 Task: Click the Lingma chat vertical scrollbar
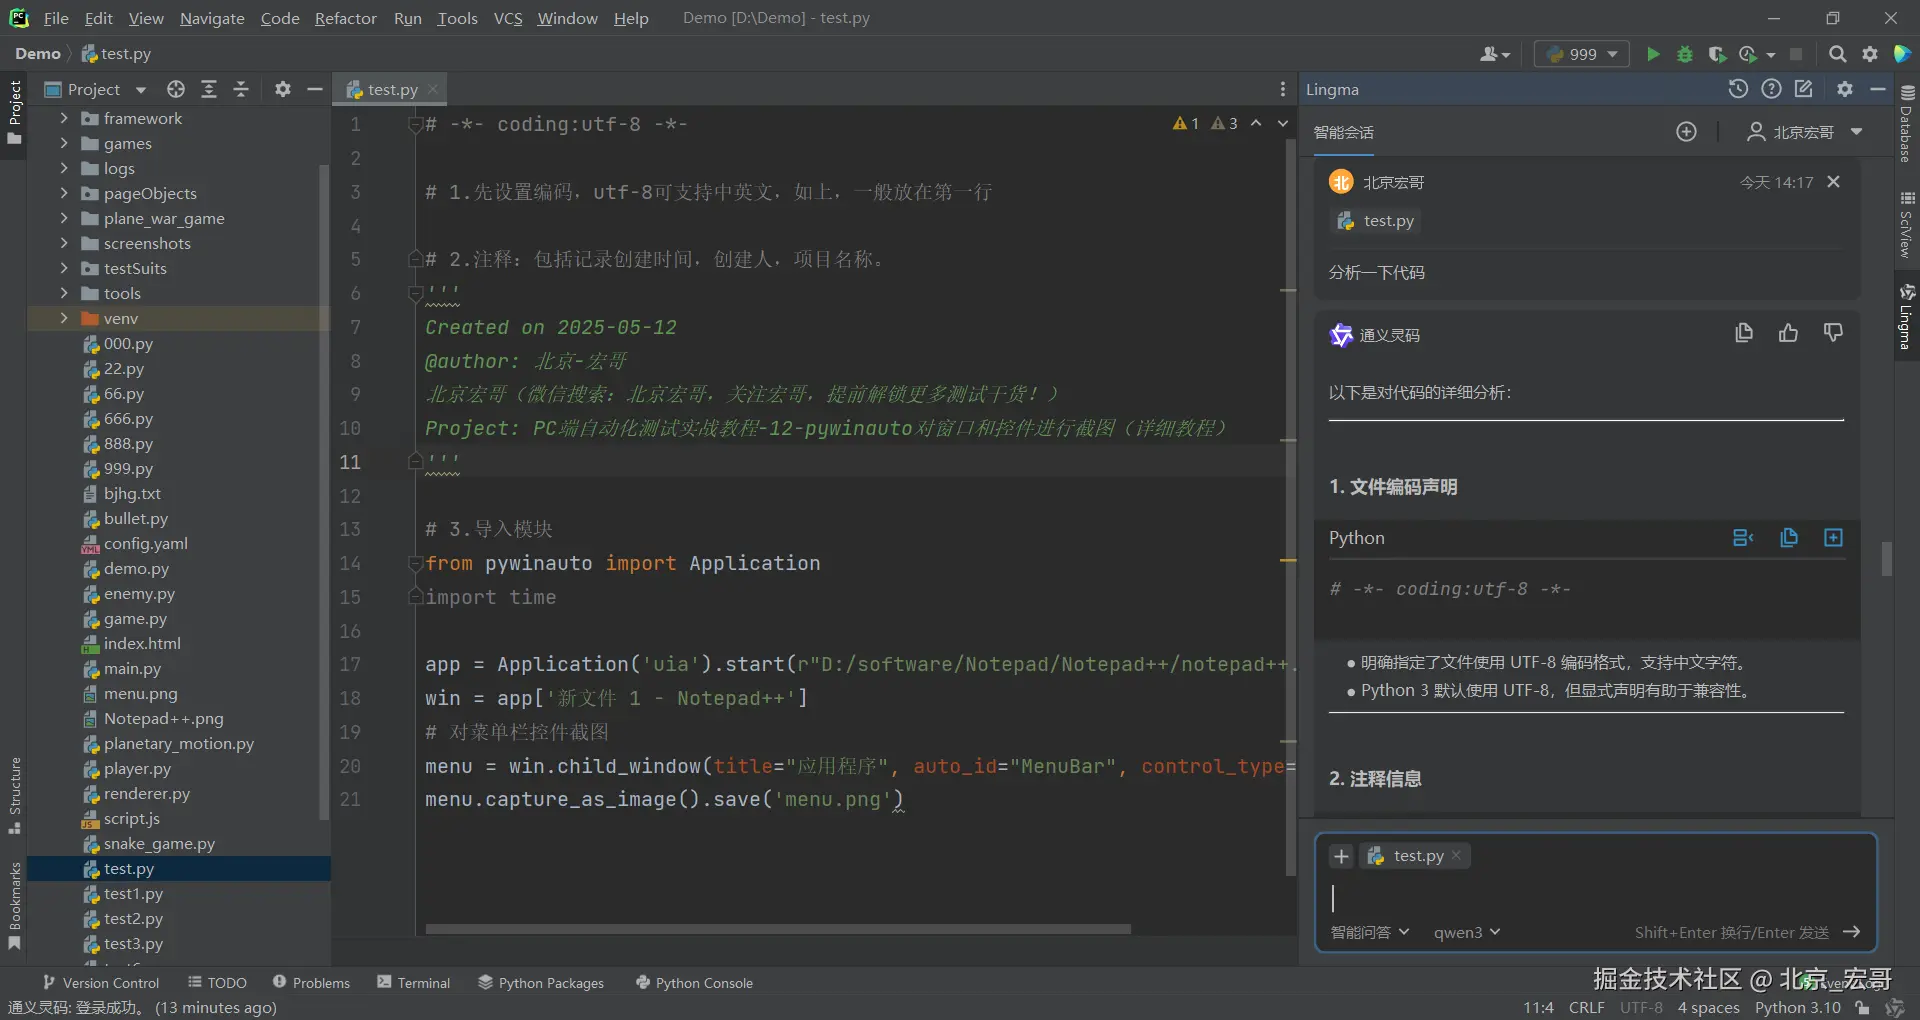1886,559
